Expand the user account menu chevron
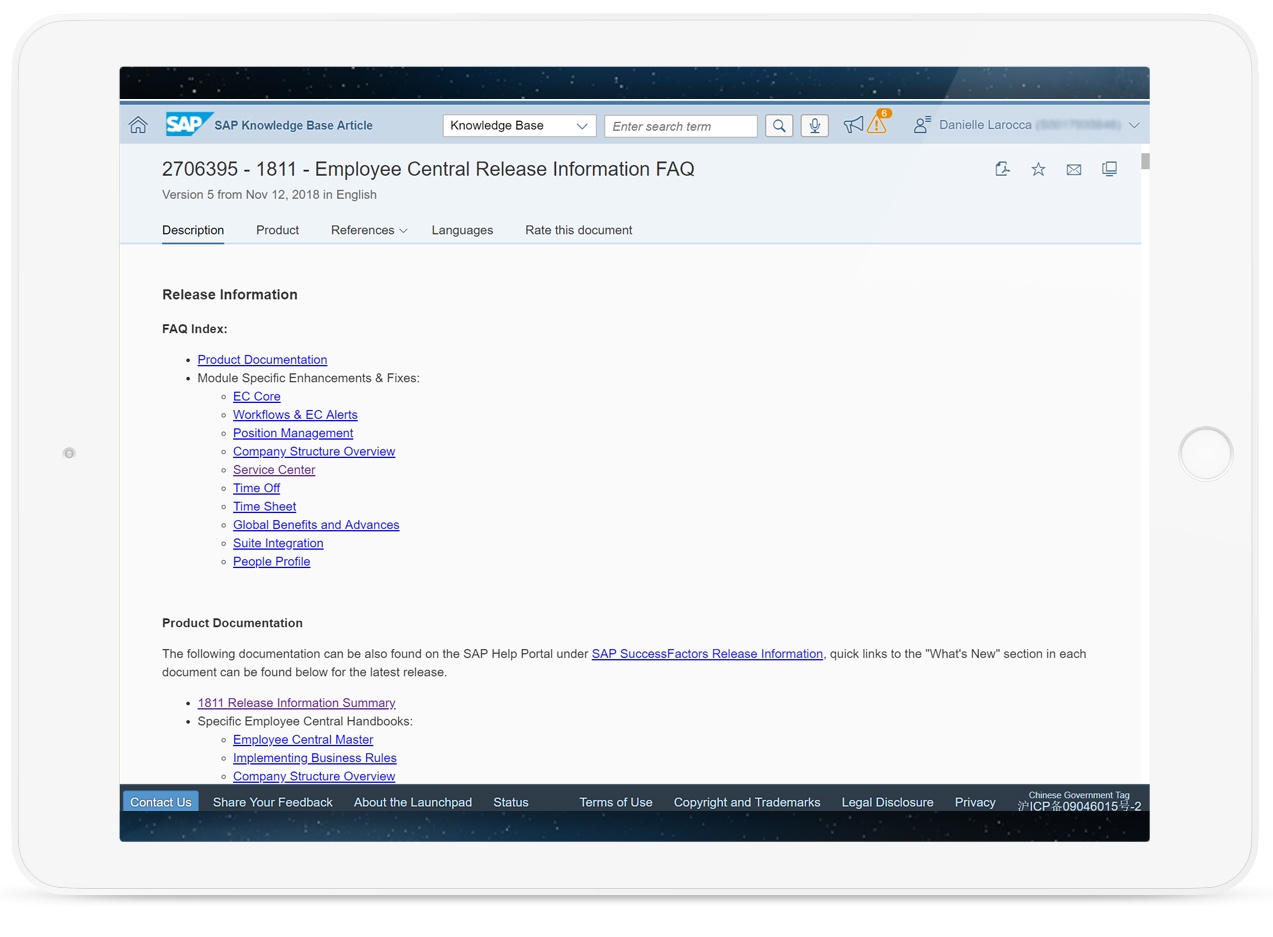1273x937 pixels. click(x=1134, y=125)
